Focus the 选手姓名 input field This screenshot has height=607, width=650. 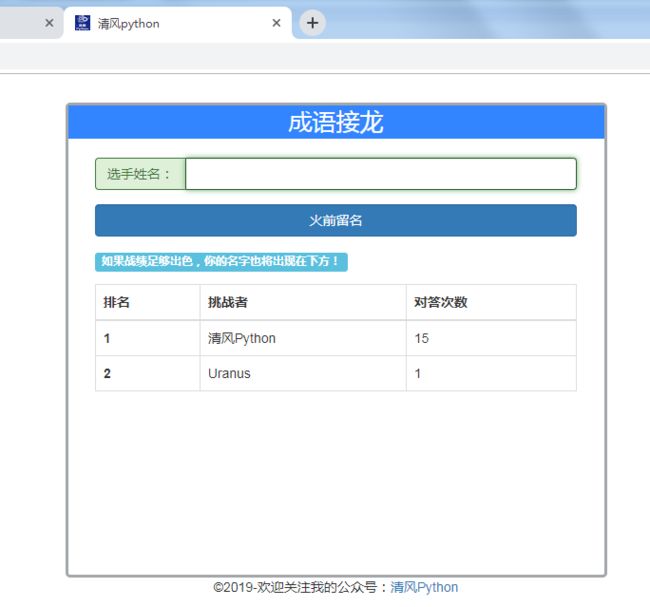click(381, 174)
